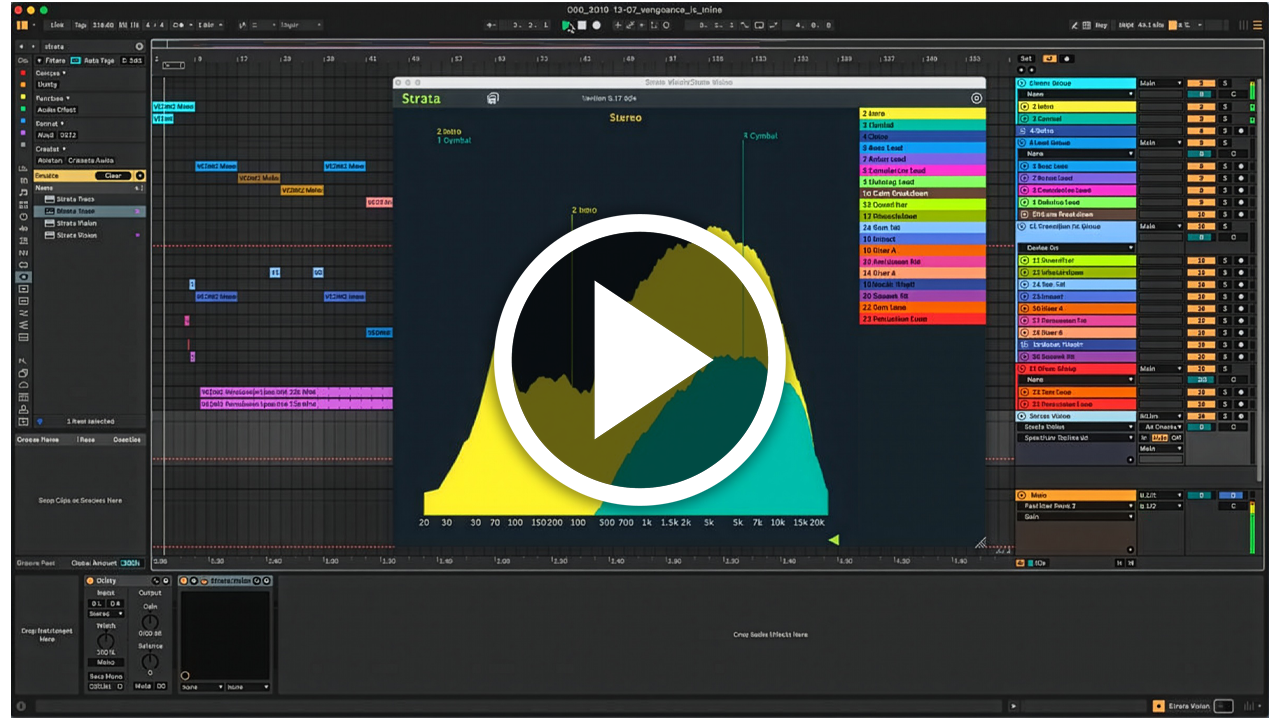
Task: Toggle the Mono button in the Utility device
Action: 105,662
